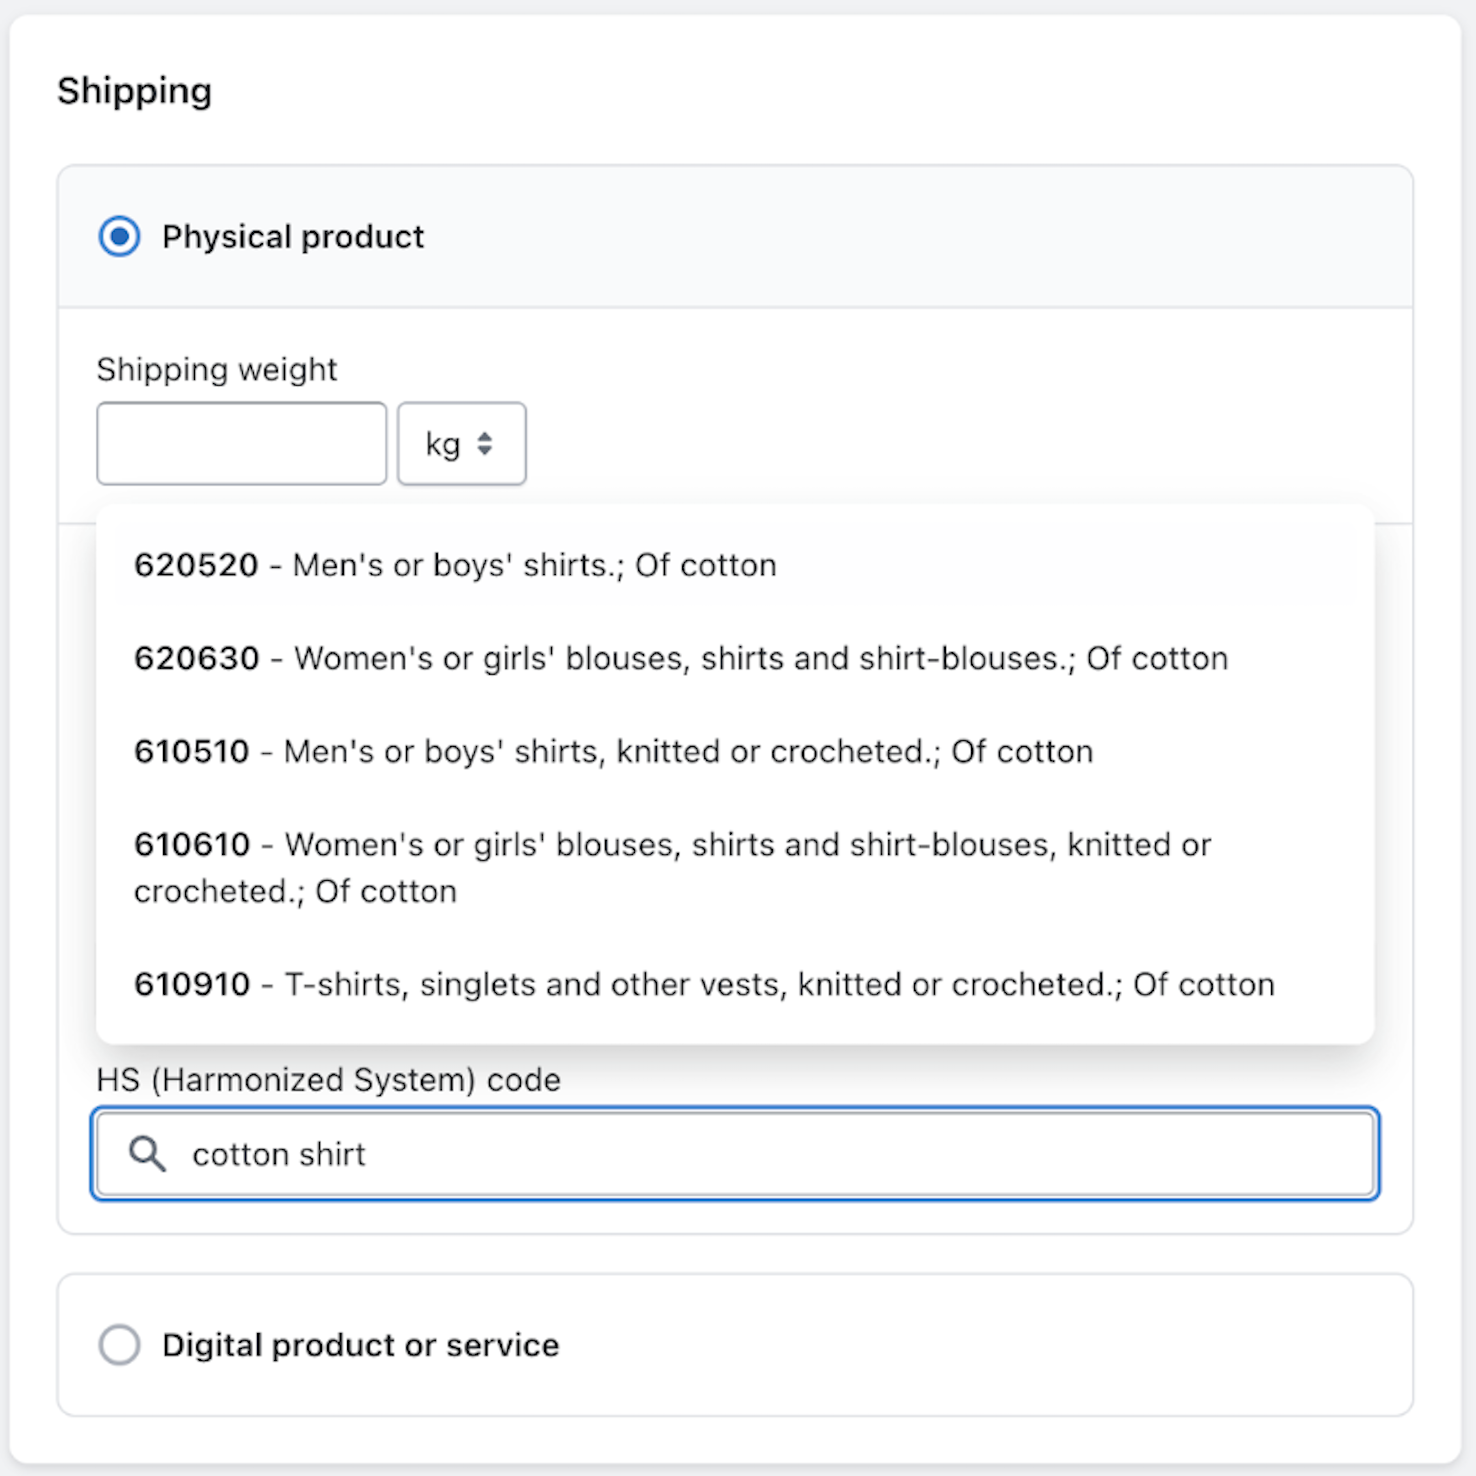Image resolution: width=1476 pixels, height=1476 pixels.
Task: Click the Shipping weight label
Action: (x=216, y=369)
